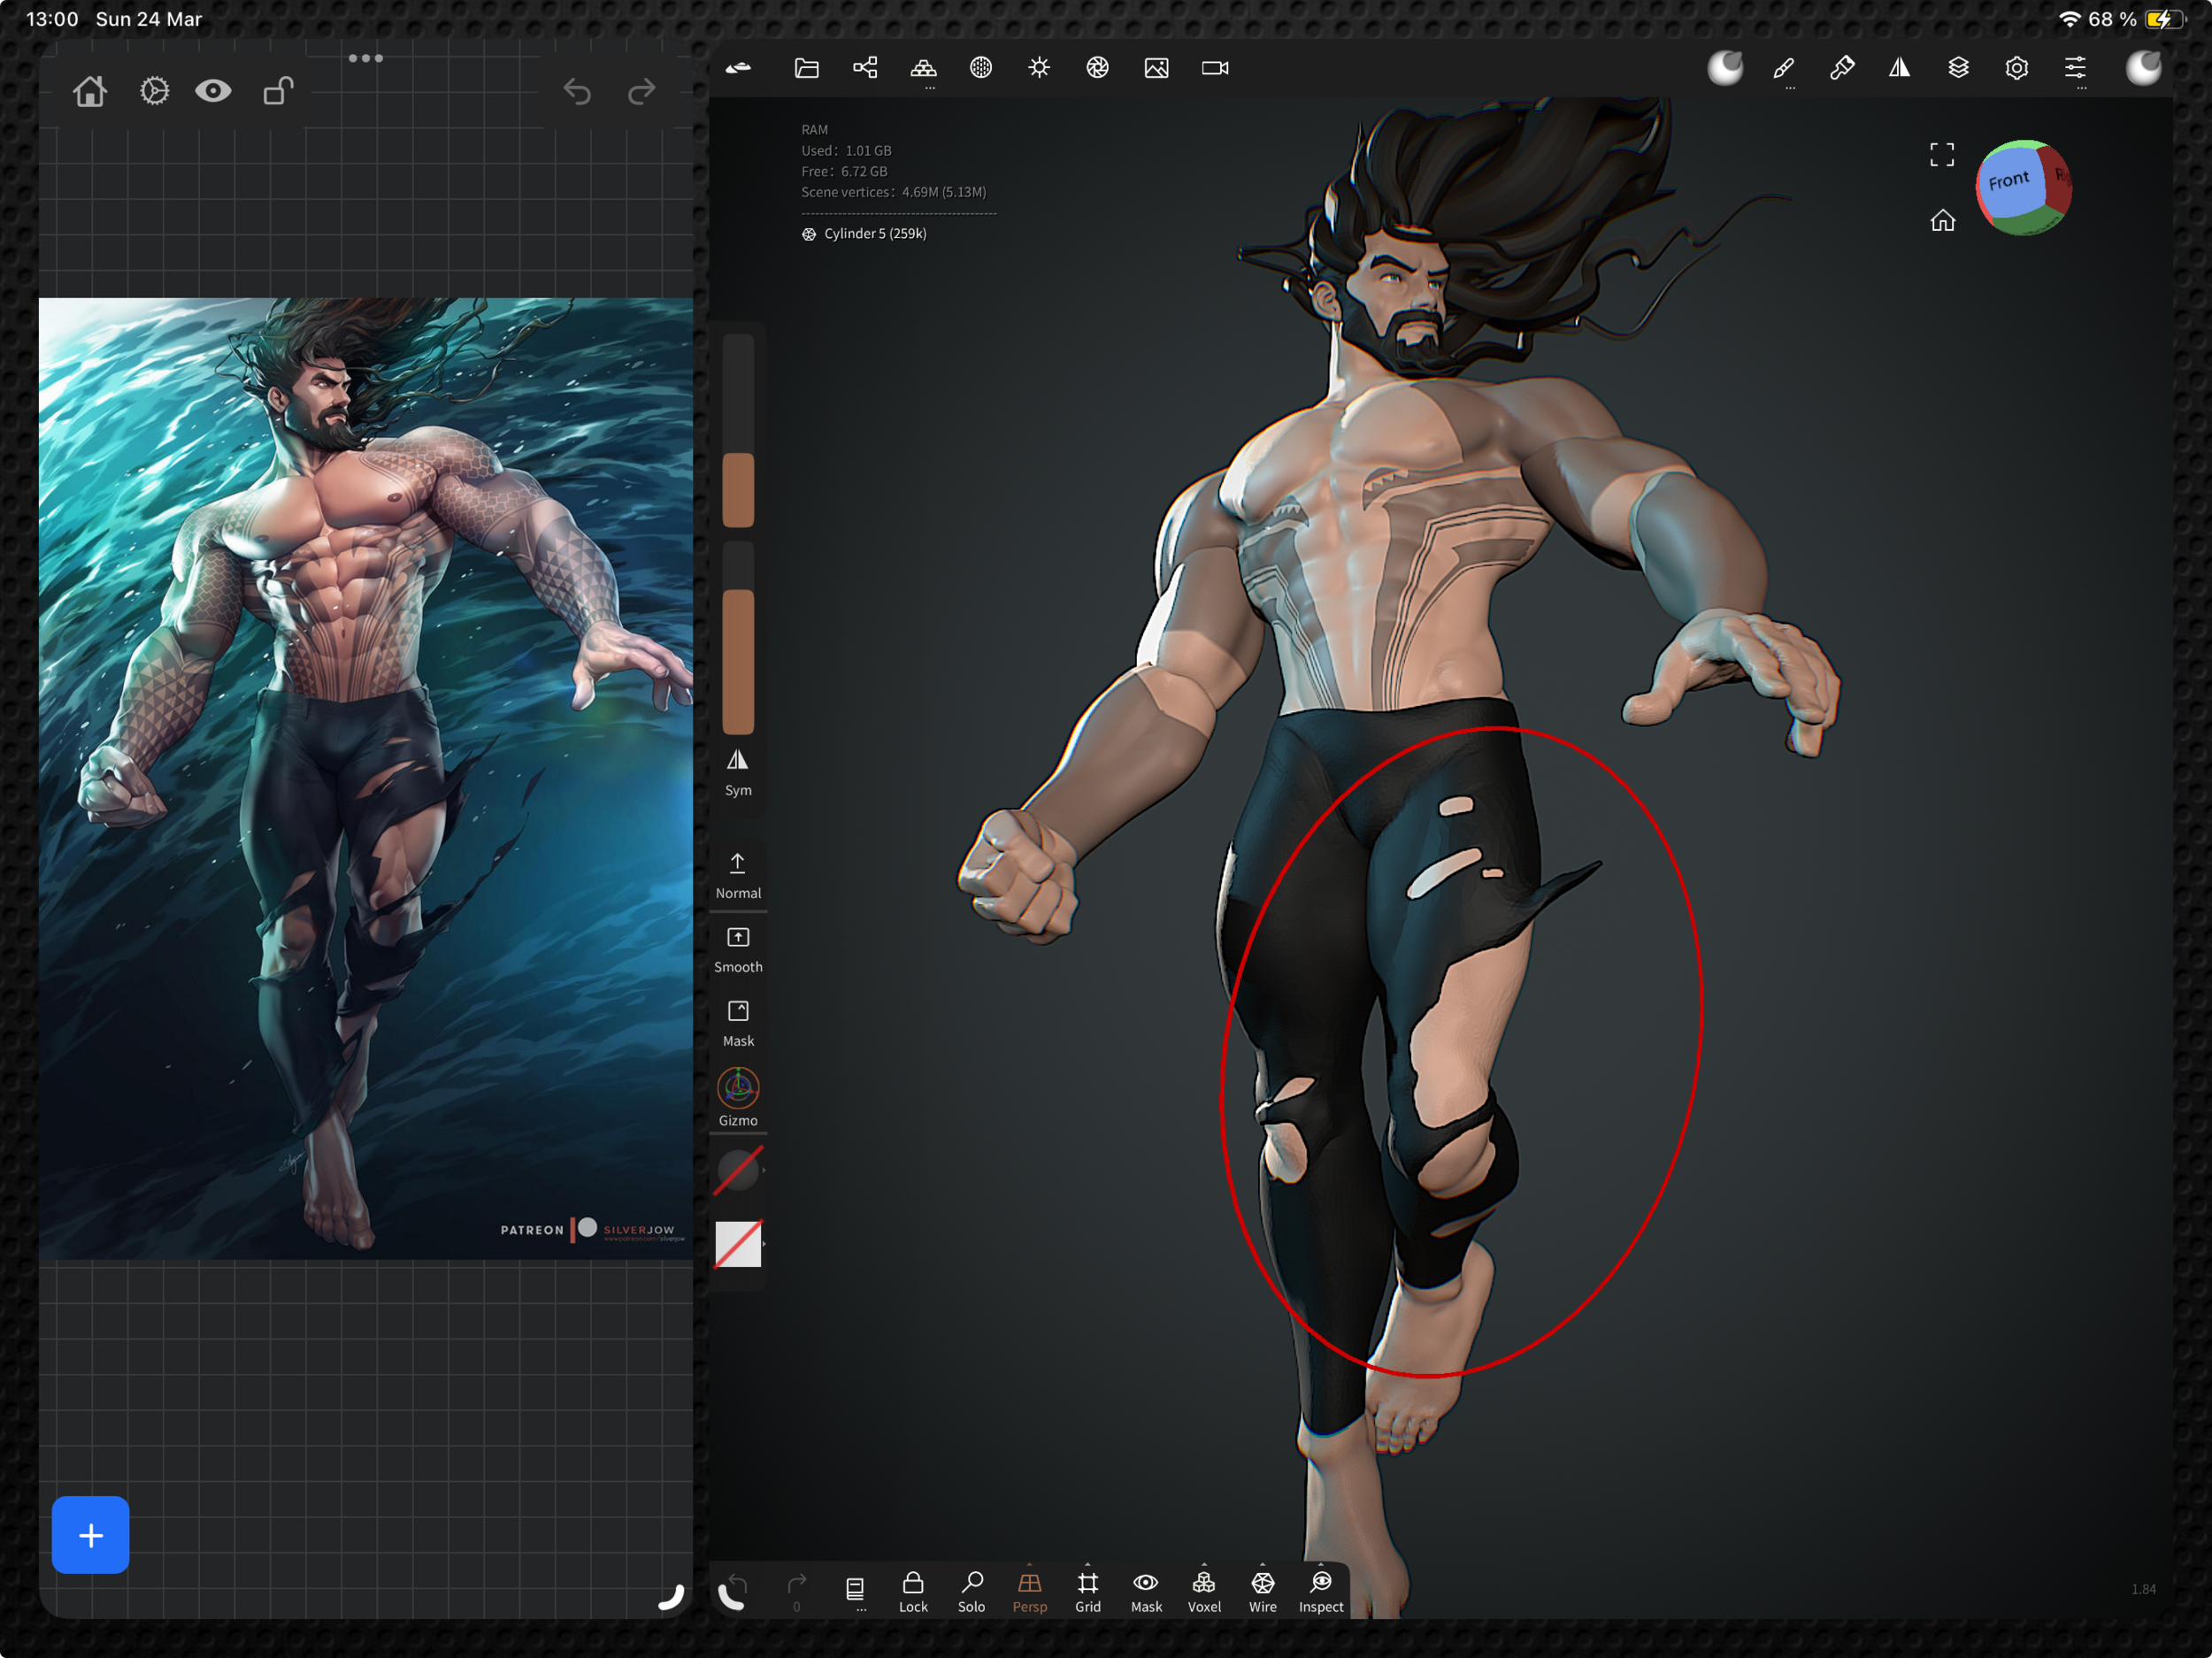
Task: Open the Layers stack menu
Action: [x=1958, y=68]
